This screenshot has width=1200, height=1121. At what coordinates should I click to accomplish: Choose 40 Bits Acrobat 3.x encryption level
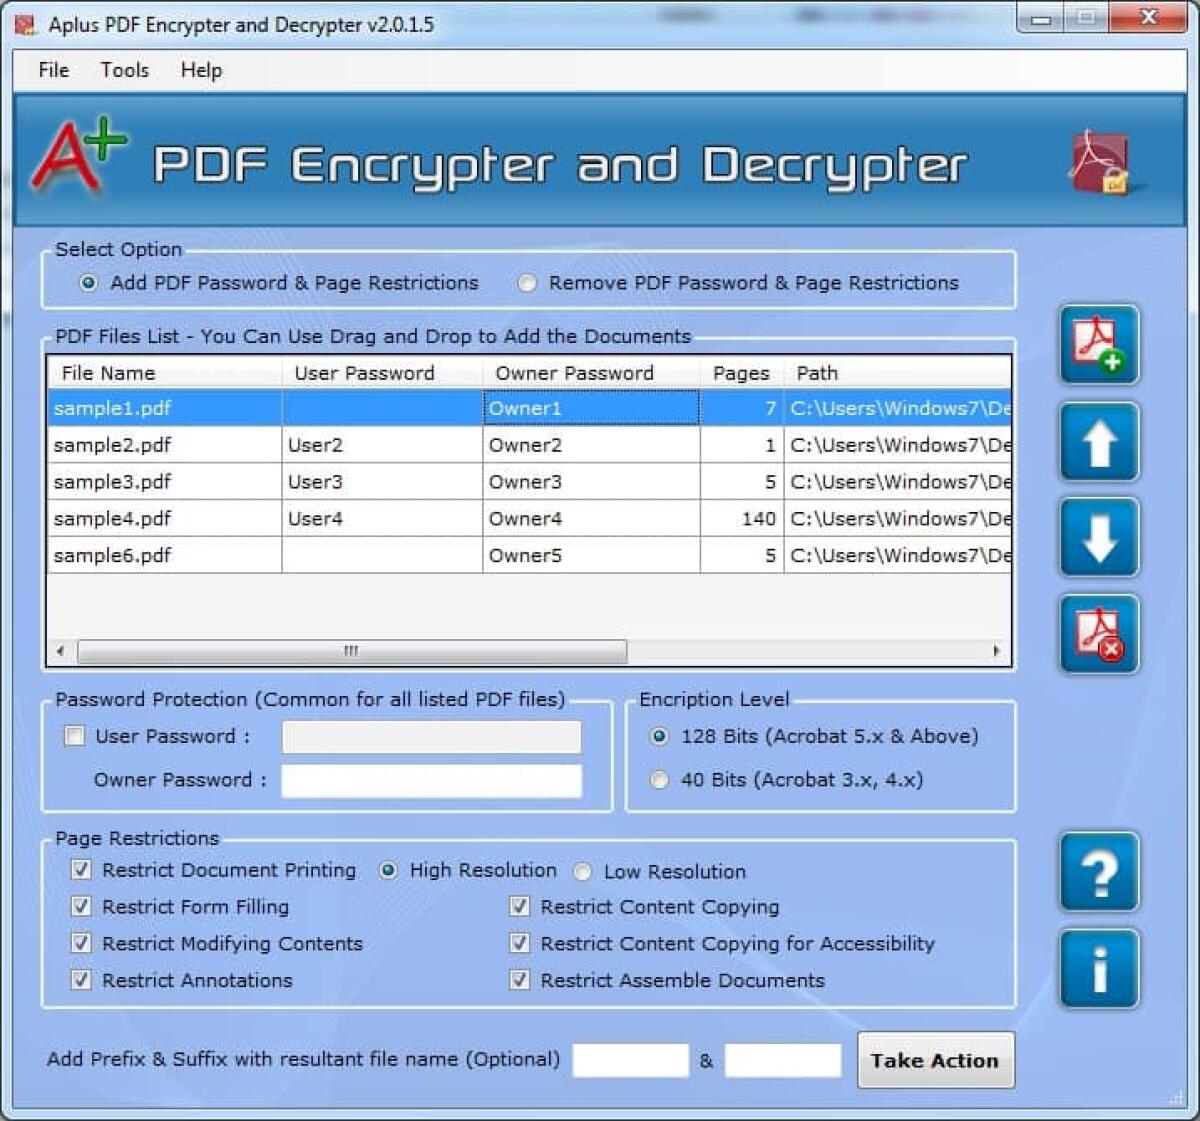(x=658, y=780)
